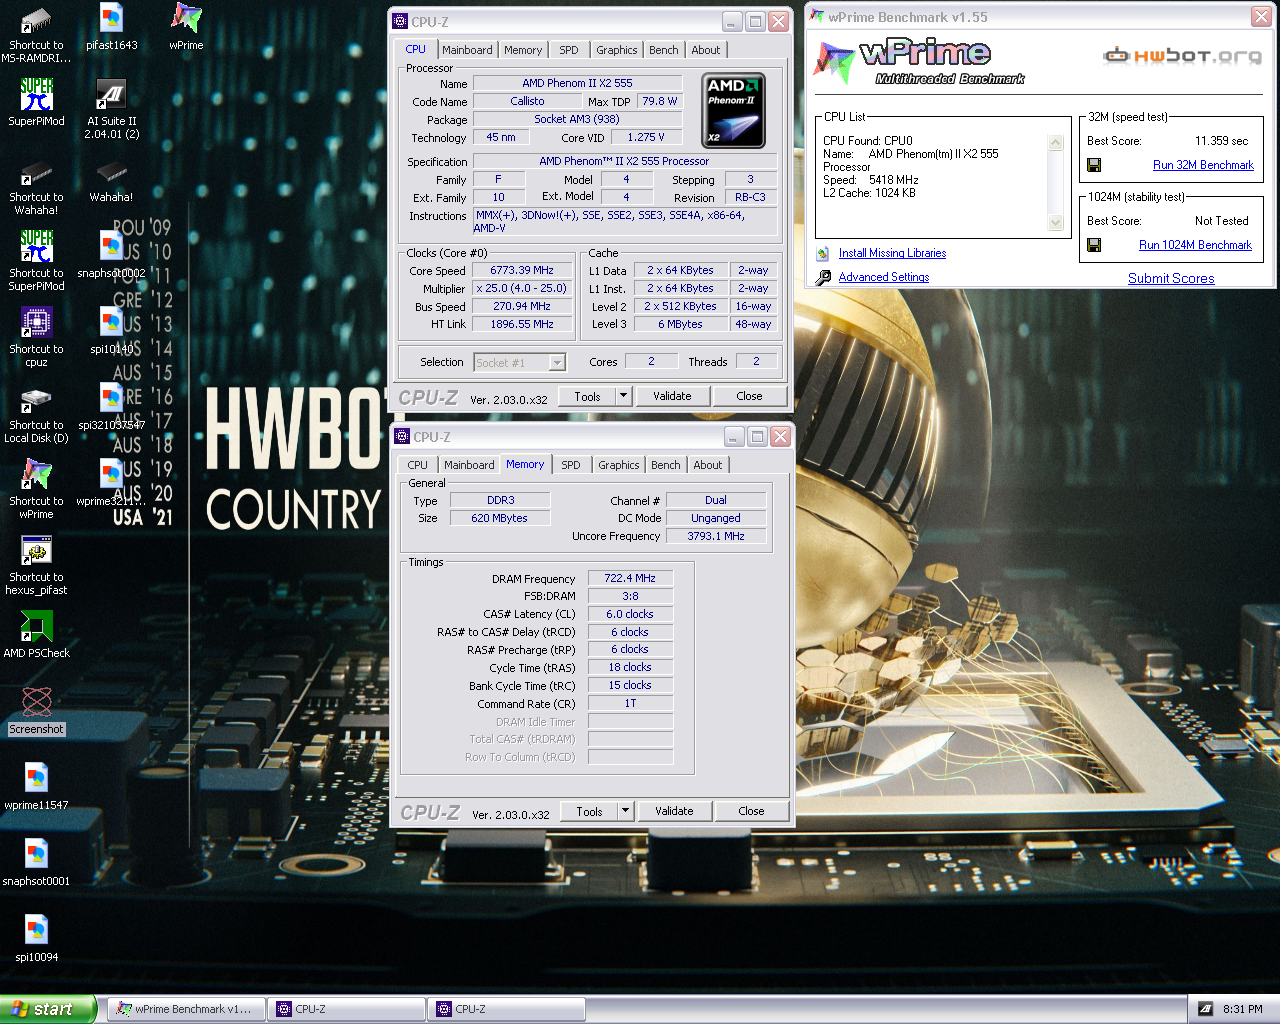Click Submit Scores link in wPrime

click(1171, 279)
